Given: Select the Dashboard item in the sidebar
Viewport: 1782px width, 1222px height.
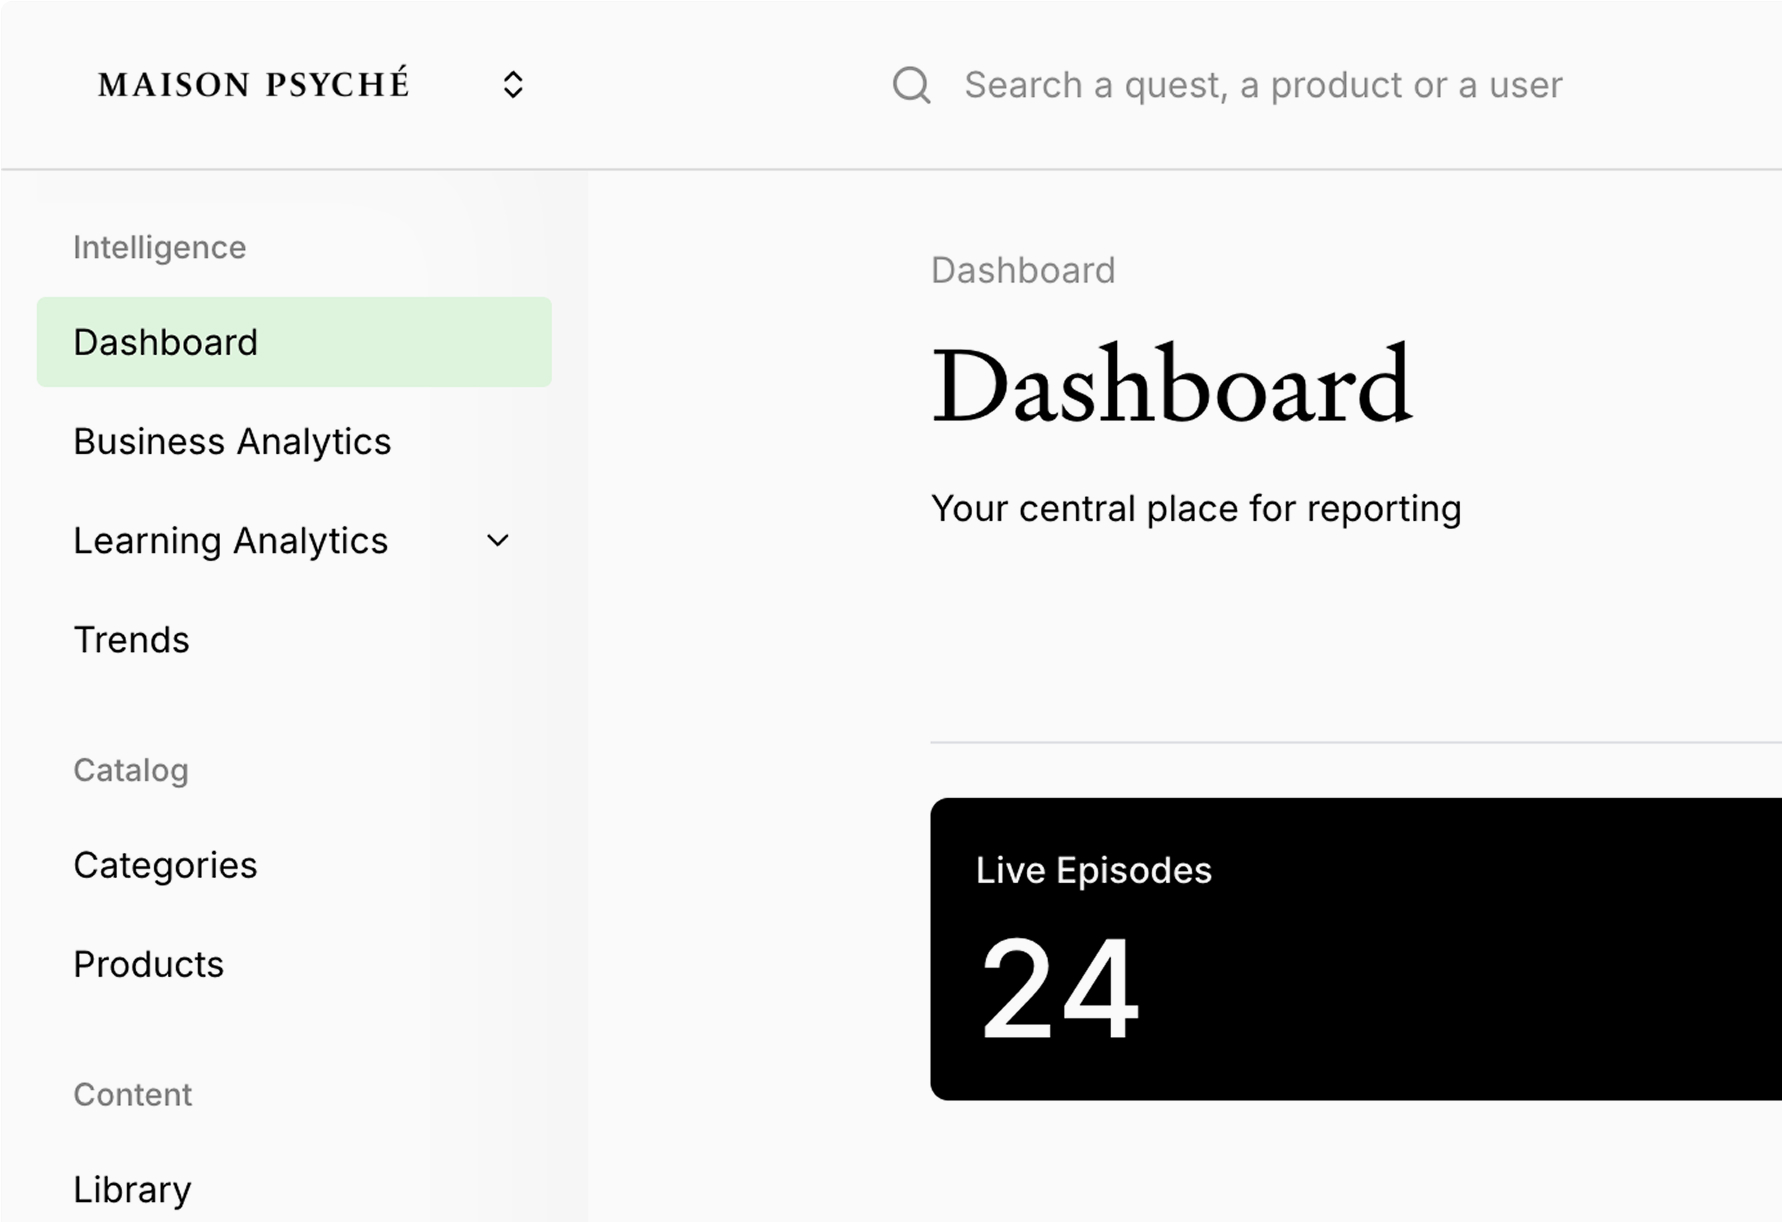Looking at the screenshot, I should [x=164, y=342].
